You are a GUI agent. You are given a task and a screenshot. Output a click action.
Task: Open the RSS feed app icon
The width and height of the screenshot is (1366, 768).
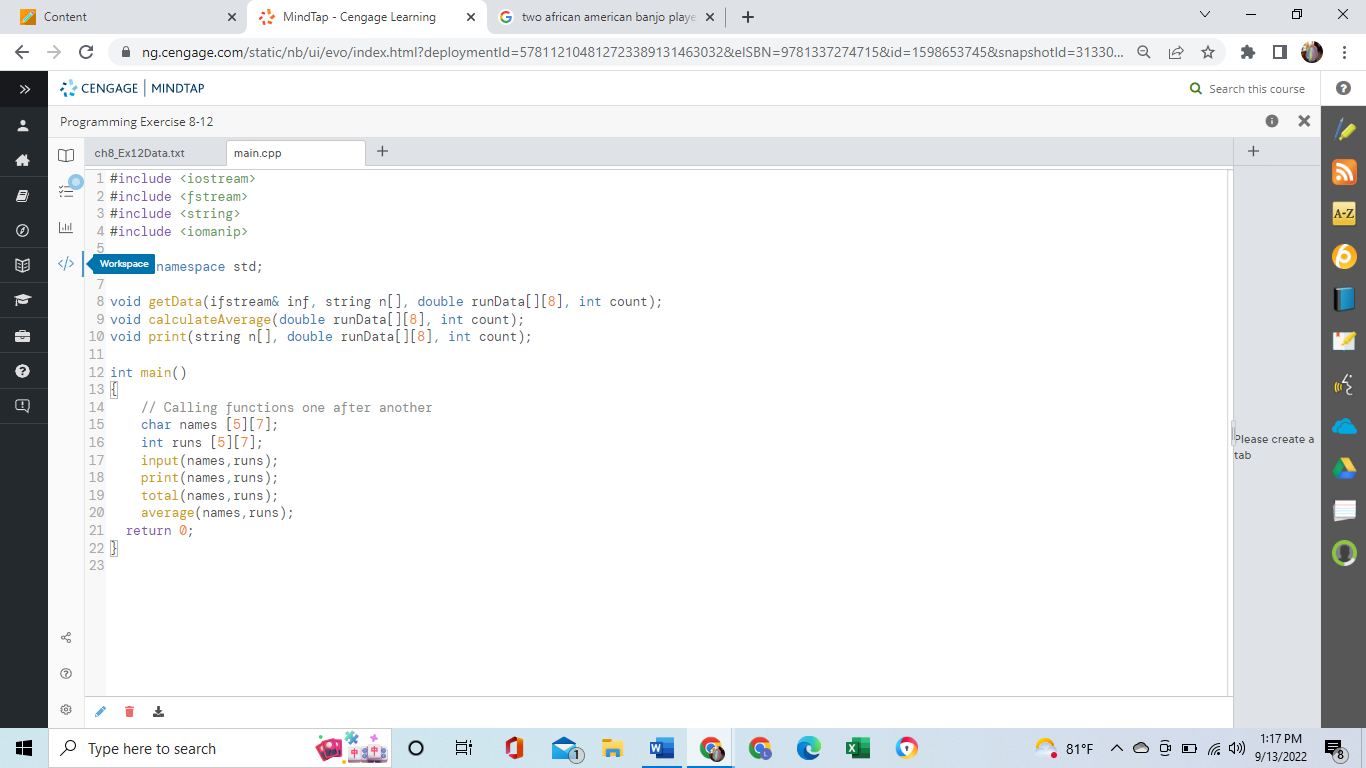(1344, 172)
